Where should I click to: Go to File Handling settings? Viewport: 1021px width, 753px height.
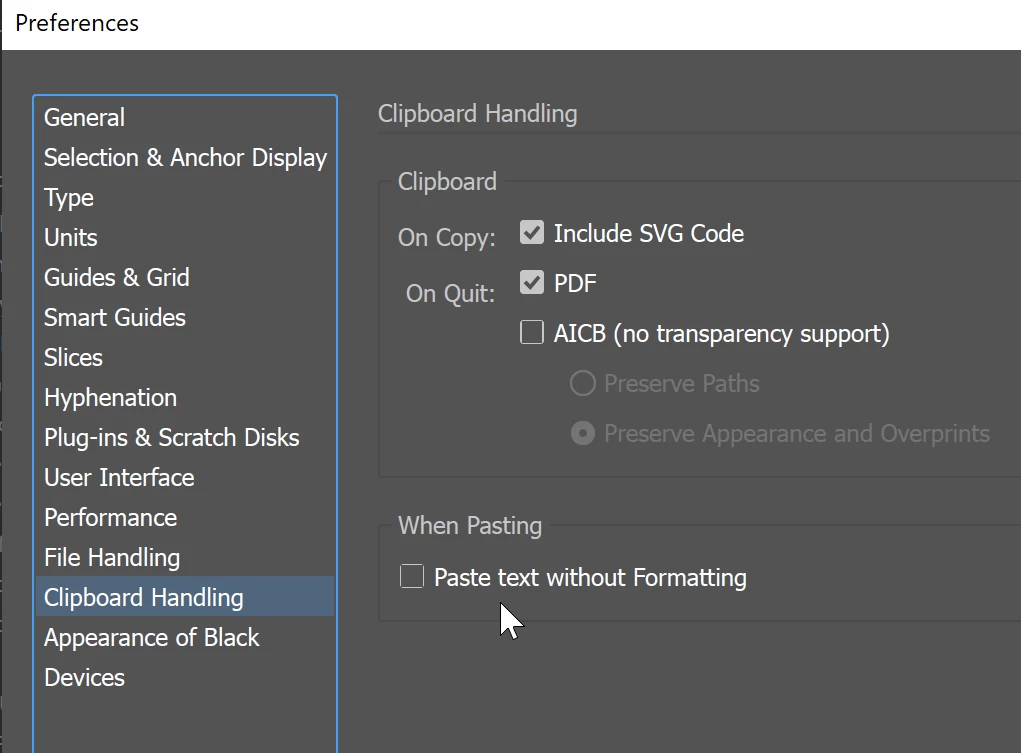click(112, 558)
